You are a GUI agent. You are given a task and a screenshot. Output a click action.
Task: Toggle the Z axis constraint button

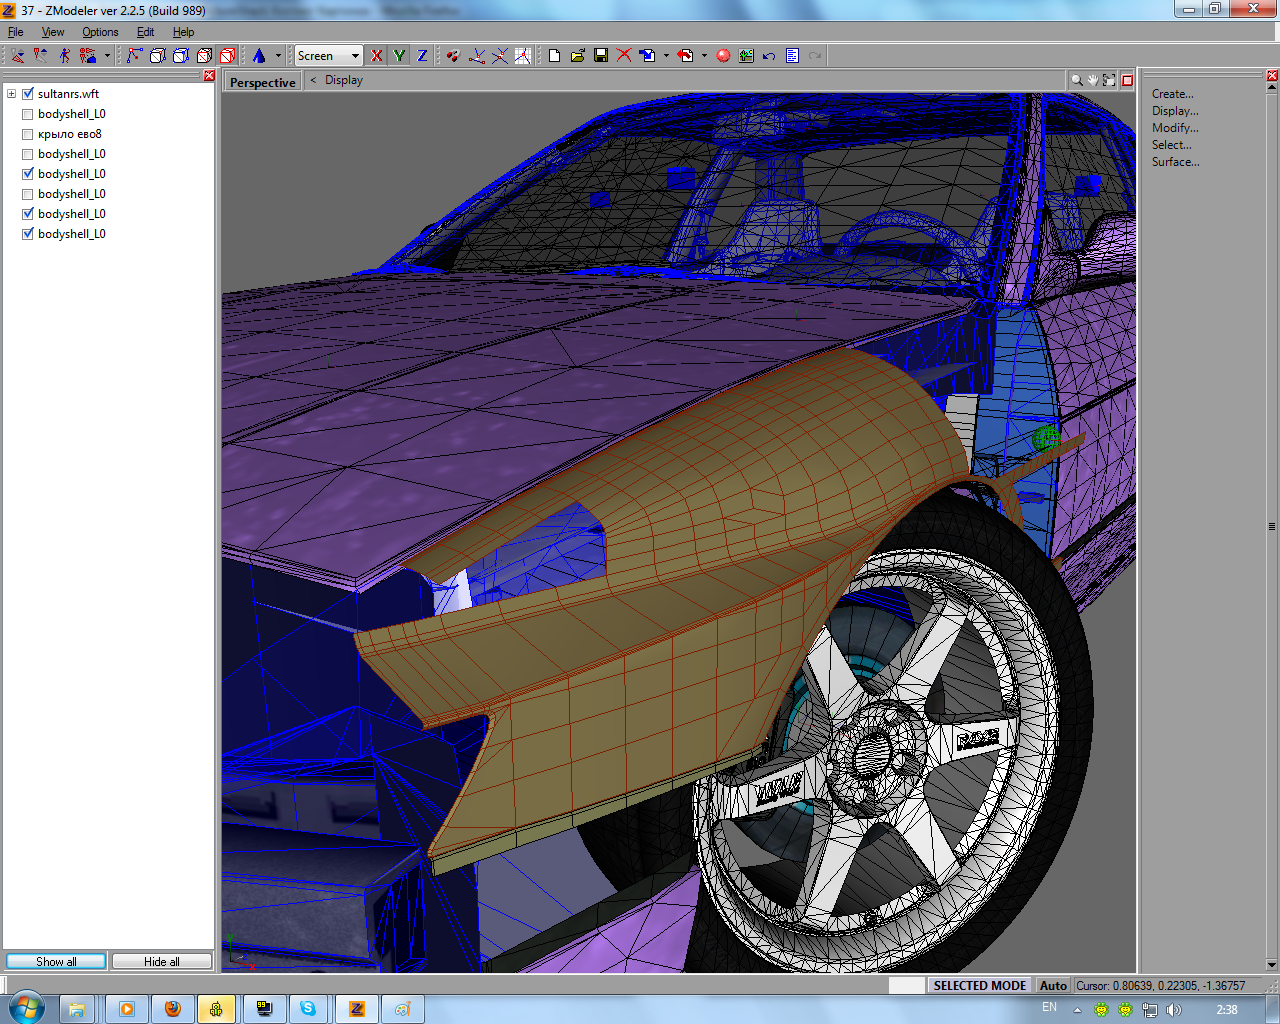422,56
